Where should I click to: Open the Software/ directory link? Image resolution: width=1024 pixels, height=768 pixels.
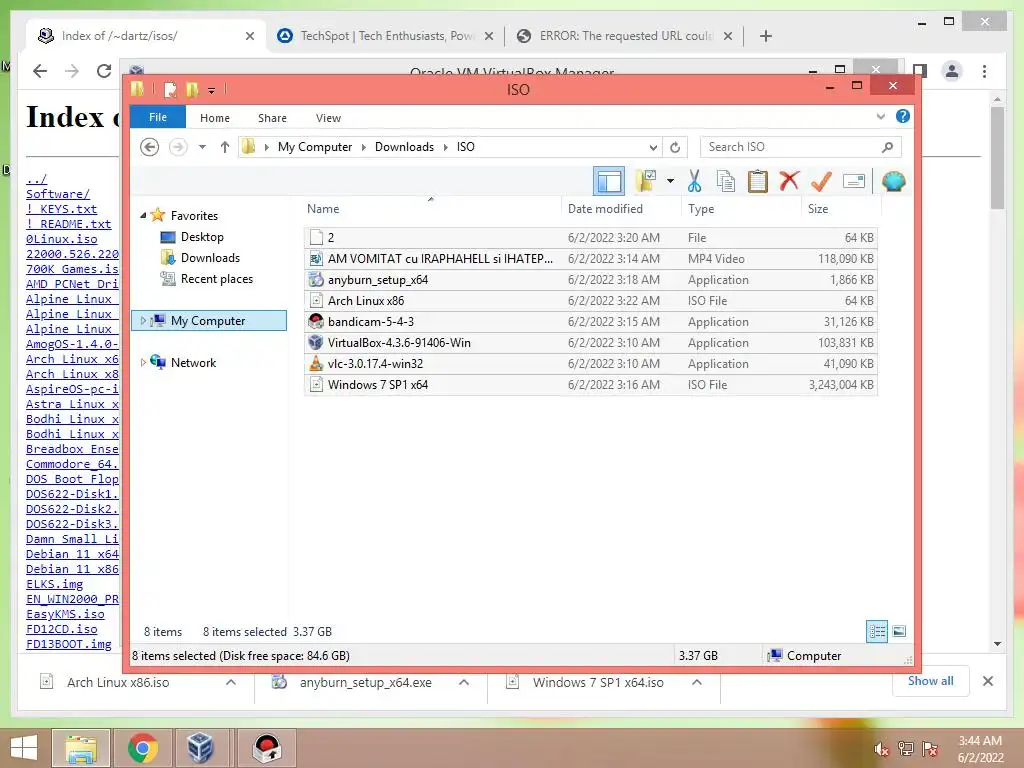(x=58, y=194)
